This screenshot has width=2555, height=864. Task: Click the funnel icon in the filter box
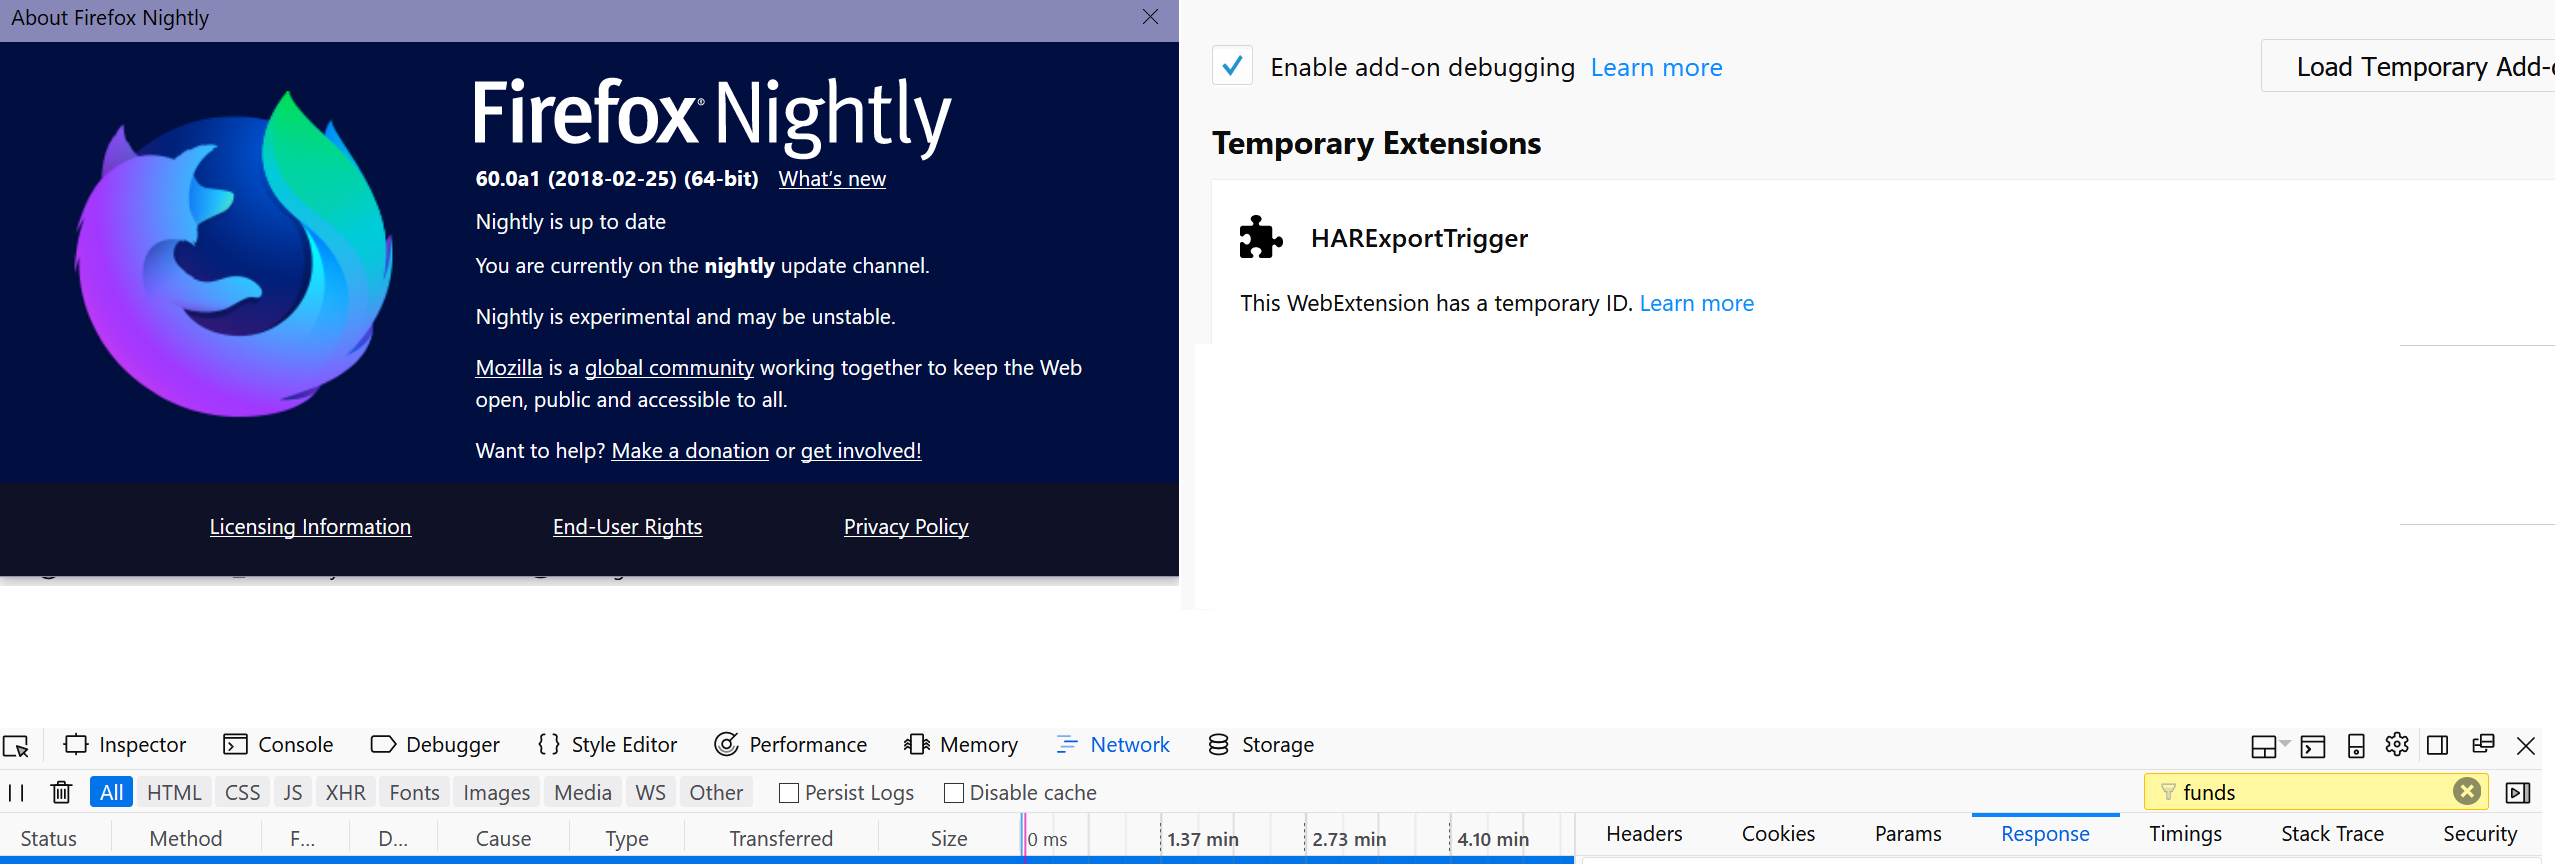tap(2168, 792)
